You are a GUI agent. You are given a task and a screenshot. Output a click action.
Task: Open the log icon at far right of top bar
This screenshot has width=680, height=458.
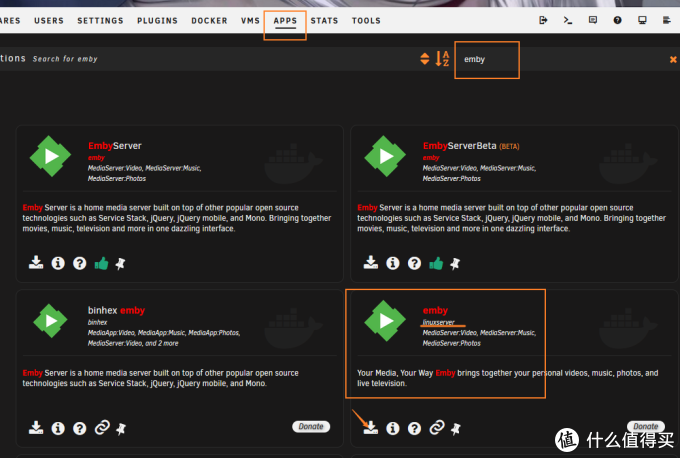pos(667,20)
